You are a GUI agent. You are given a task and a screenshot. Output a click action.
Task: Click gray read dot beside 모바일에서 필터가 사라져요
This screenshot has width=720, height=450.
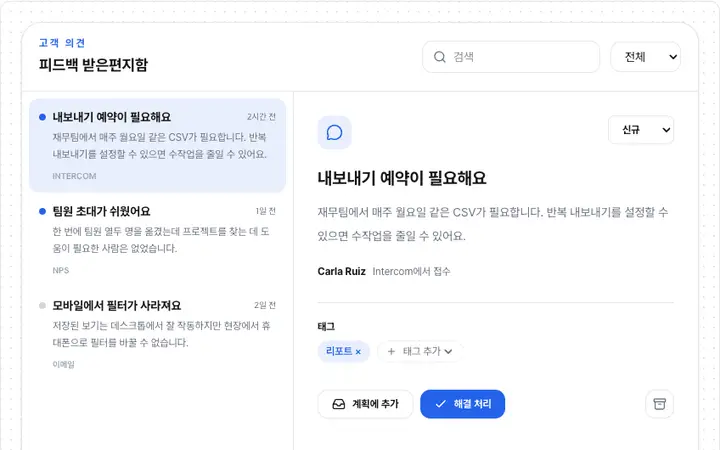pos(42,305)
